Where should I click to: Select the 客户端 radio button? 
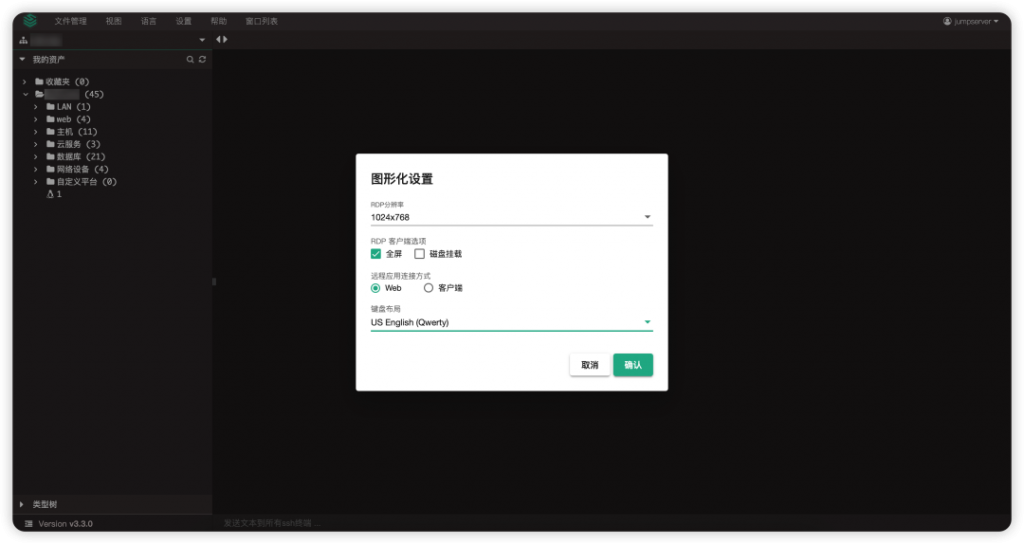pos(428,288)
